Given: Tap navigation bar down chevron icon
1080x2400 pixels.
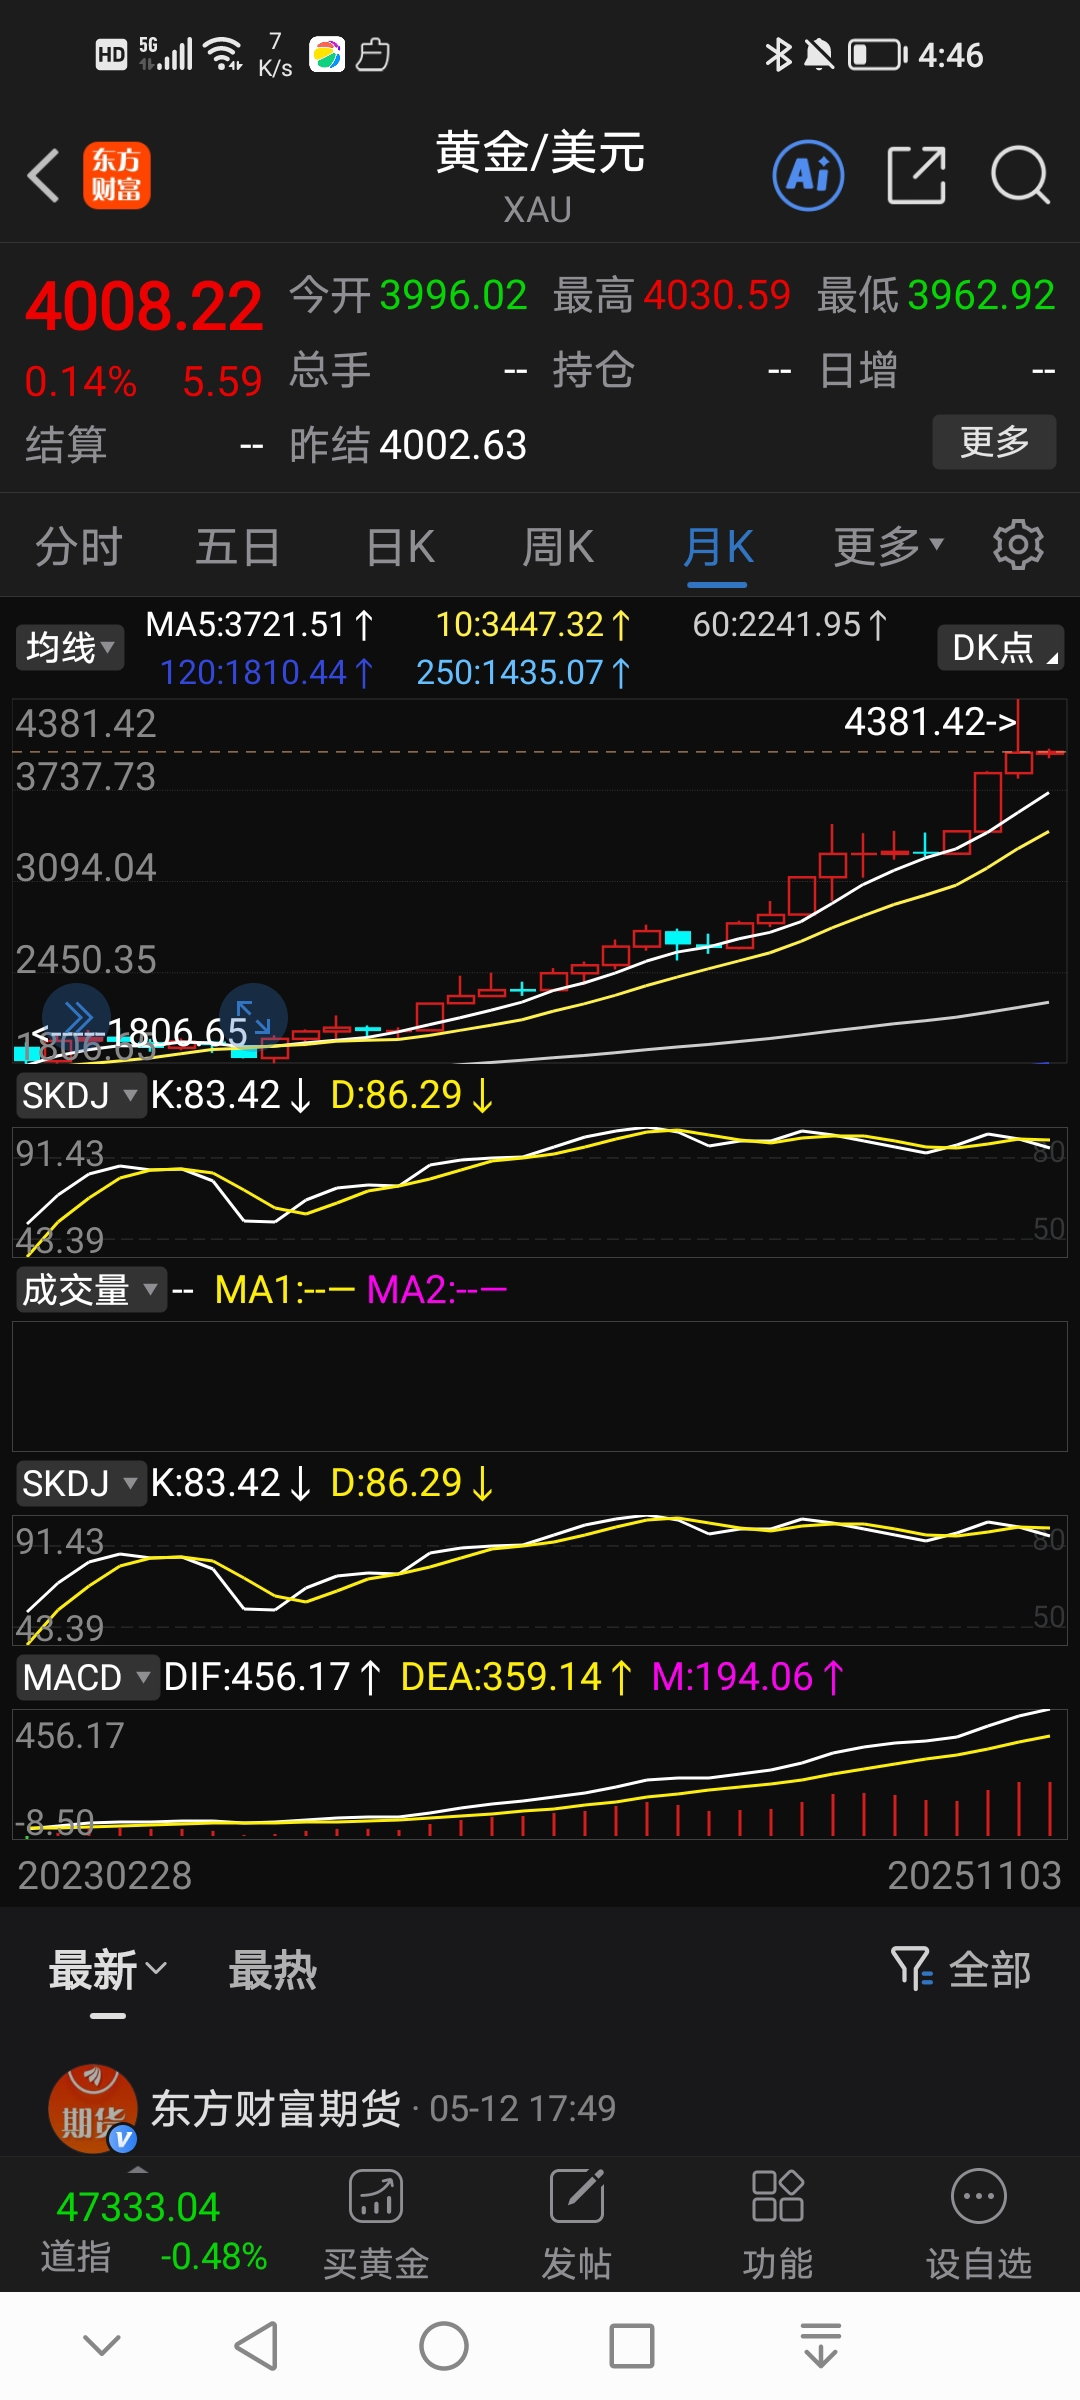Looking at the screenshot, I should [x=102, y=2345].
